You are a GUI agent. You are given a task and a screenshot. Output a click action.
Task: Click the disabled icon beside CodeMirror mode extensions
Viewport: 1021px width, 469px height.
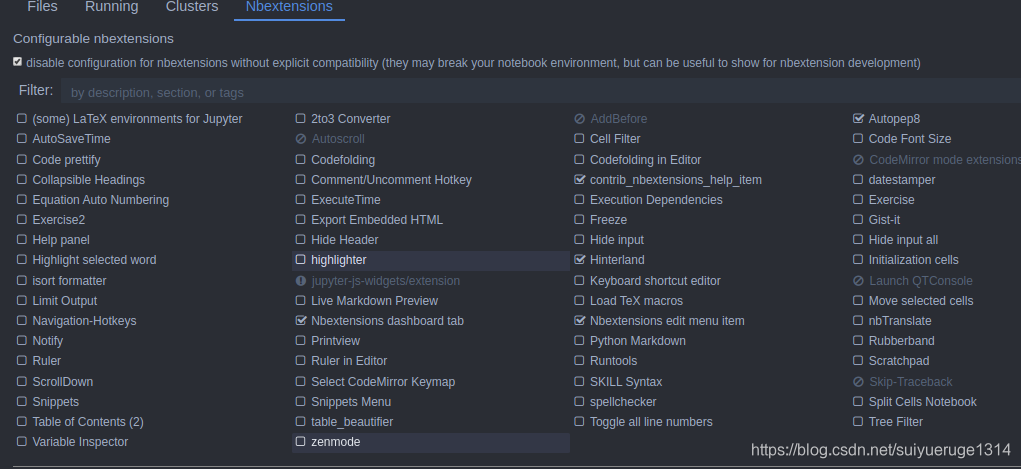[858, 160]
